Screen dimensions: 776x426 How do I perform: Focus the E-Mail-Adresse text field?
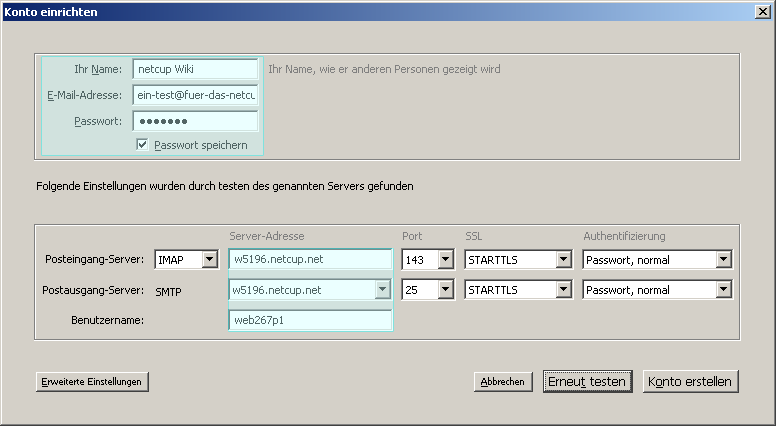click(195, 95)
